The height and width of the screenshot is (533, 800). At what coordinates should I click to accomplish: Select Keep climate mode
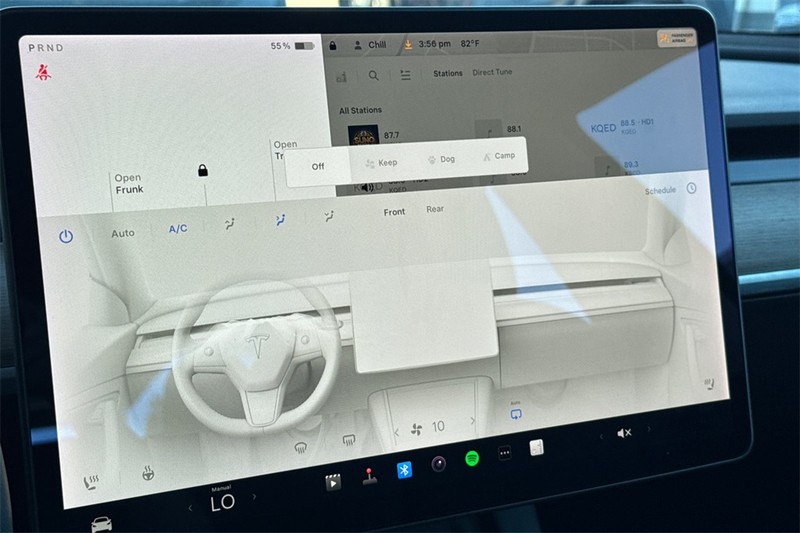382,163
